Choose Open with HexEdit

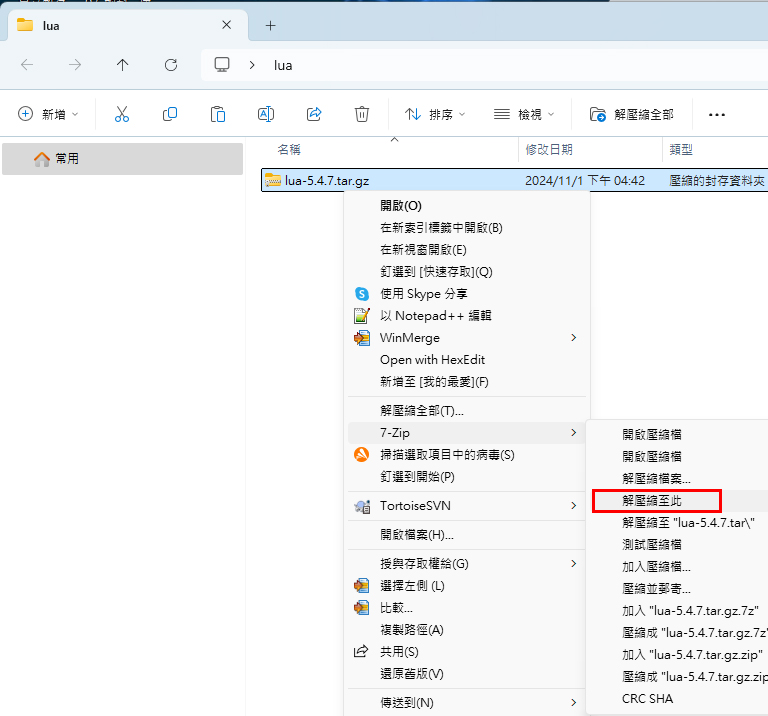tap(467, 359)
